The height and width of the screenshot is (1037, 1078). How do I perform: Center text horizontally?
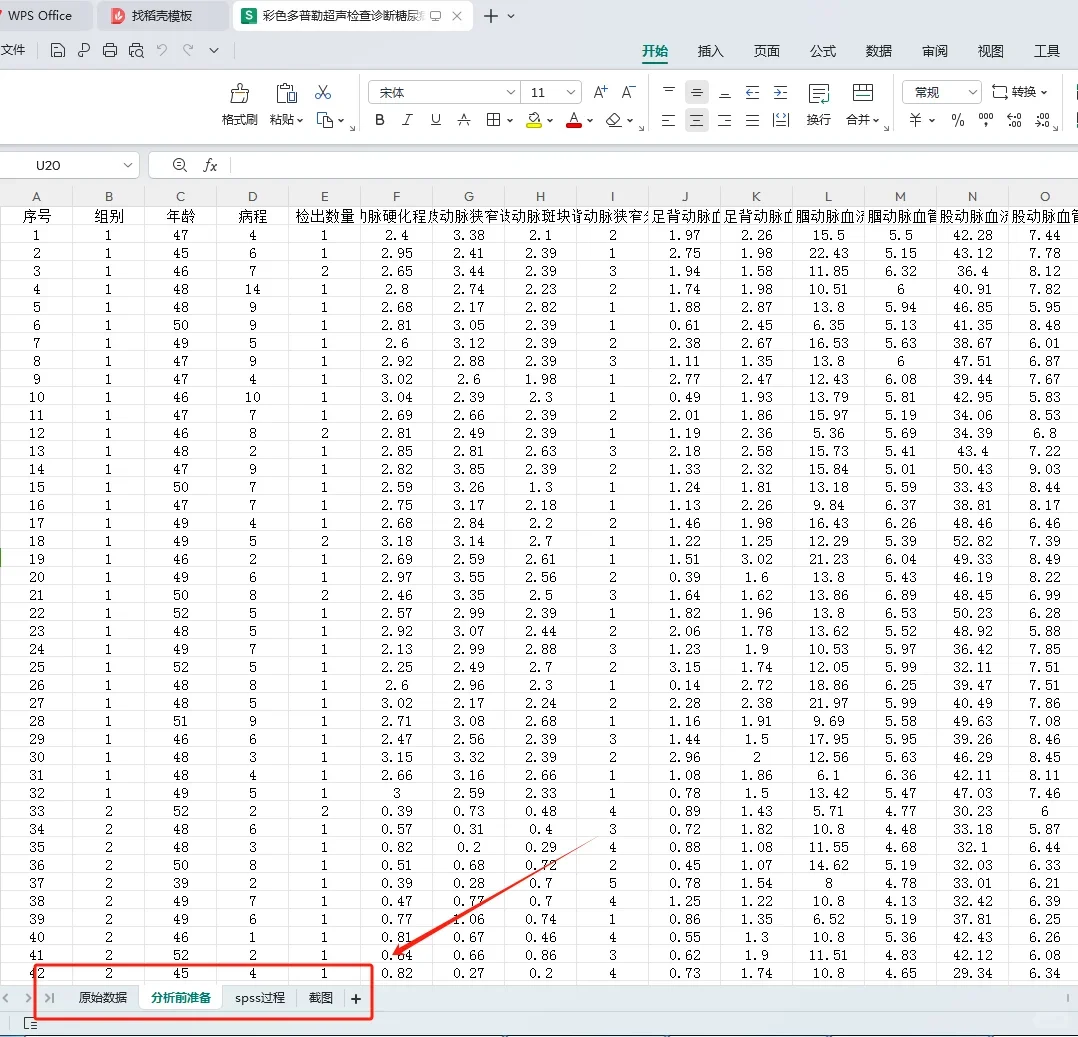[696, 121]
